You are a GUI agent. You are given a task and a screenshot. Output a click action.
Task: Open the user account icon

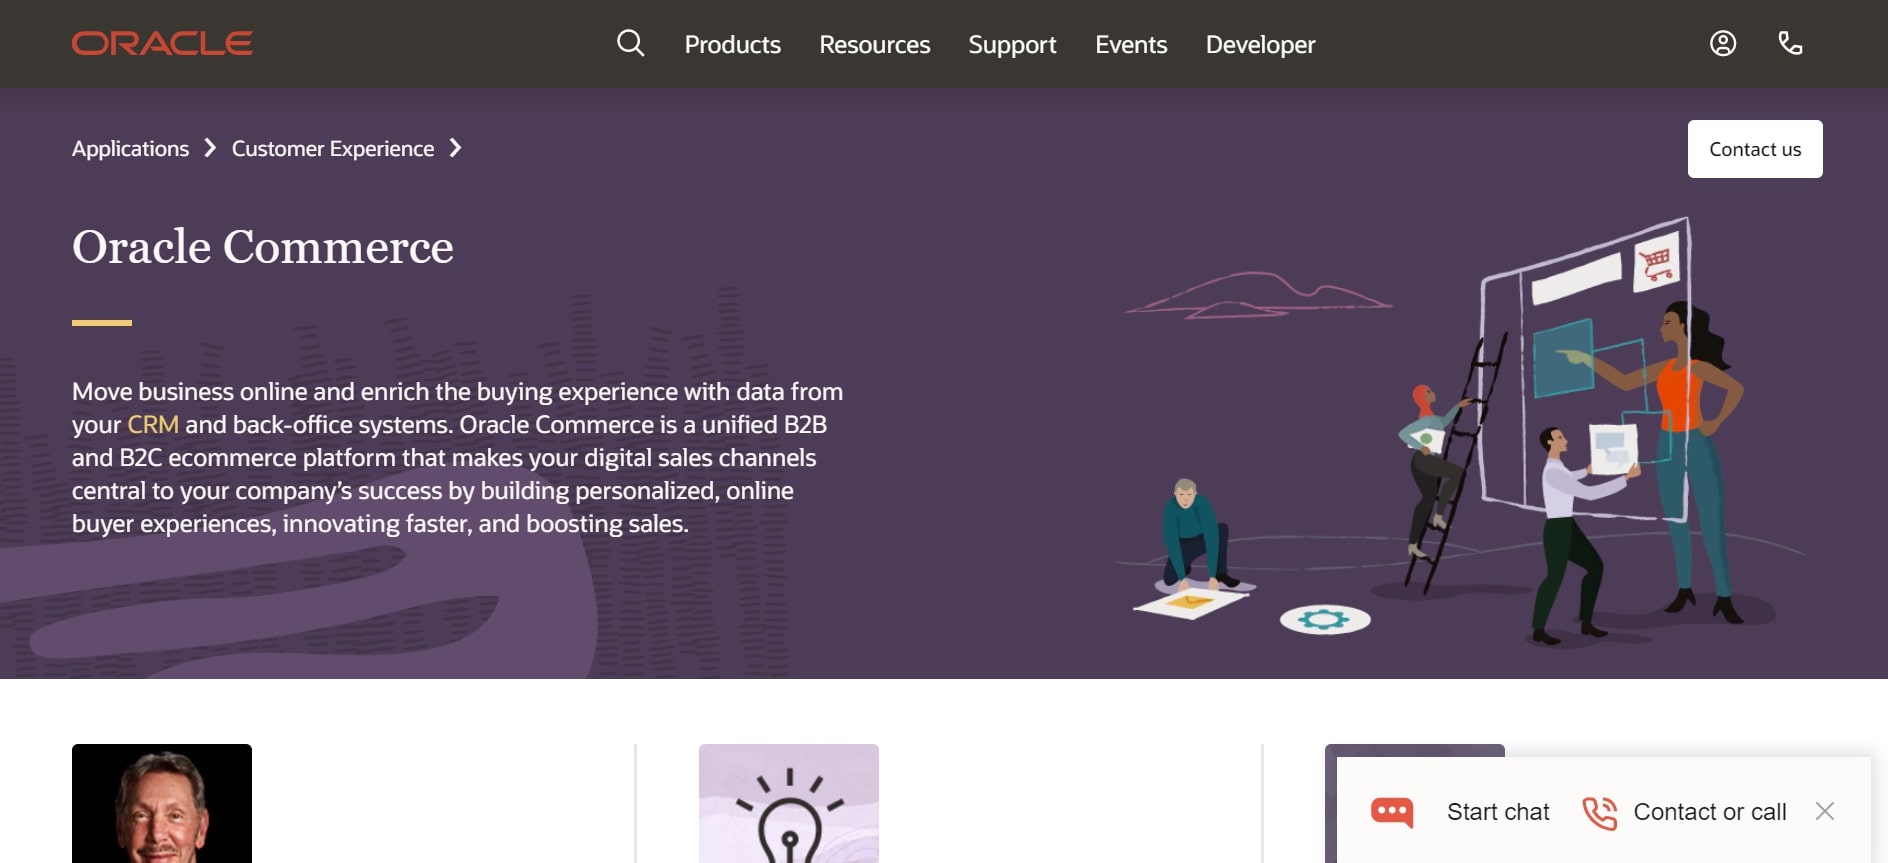[x=1722, y=43]
